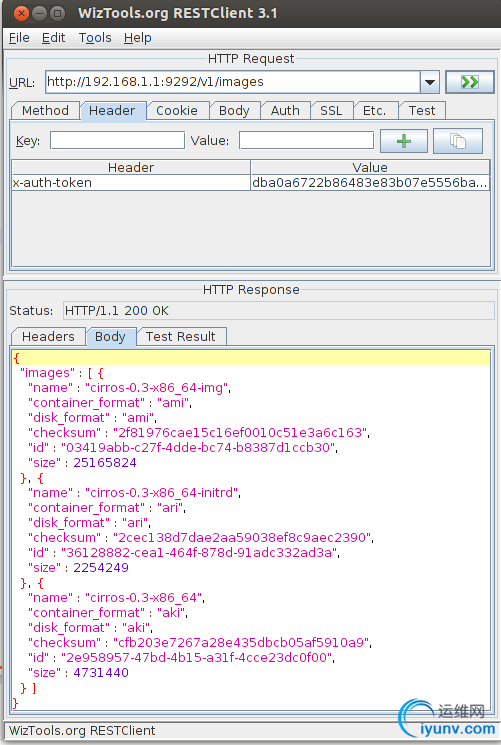Select the Header request tab

(x=112, y=111)
